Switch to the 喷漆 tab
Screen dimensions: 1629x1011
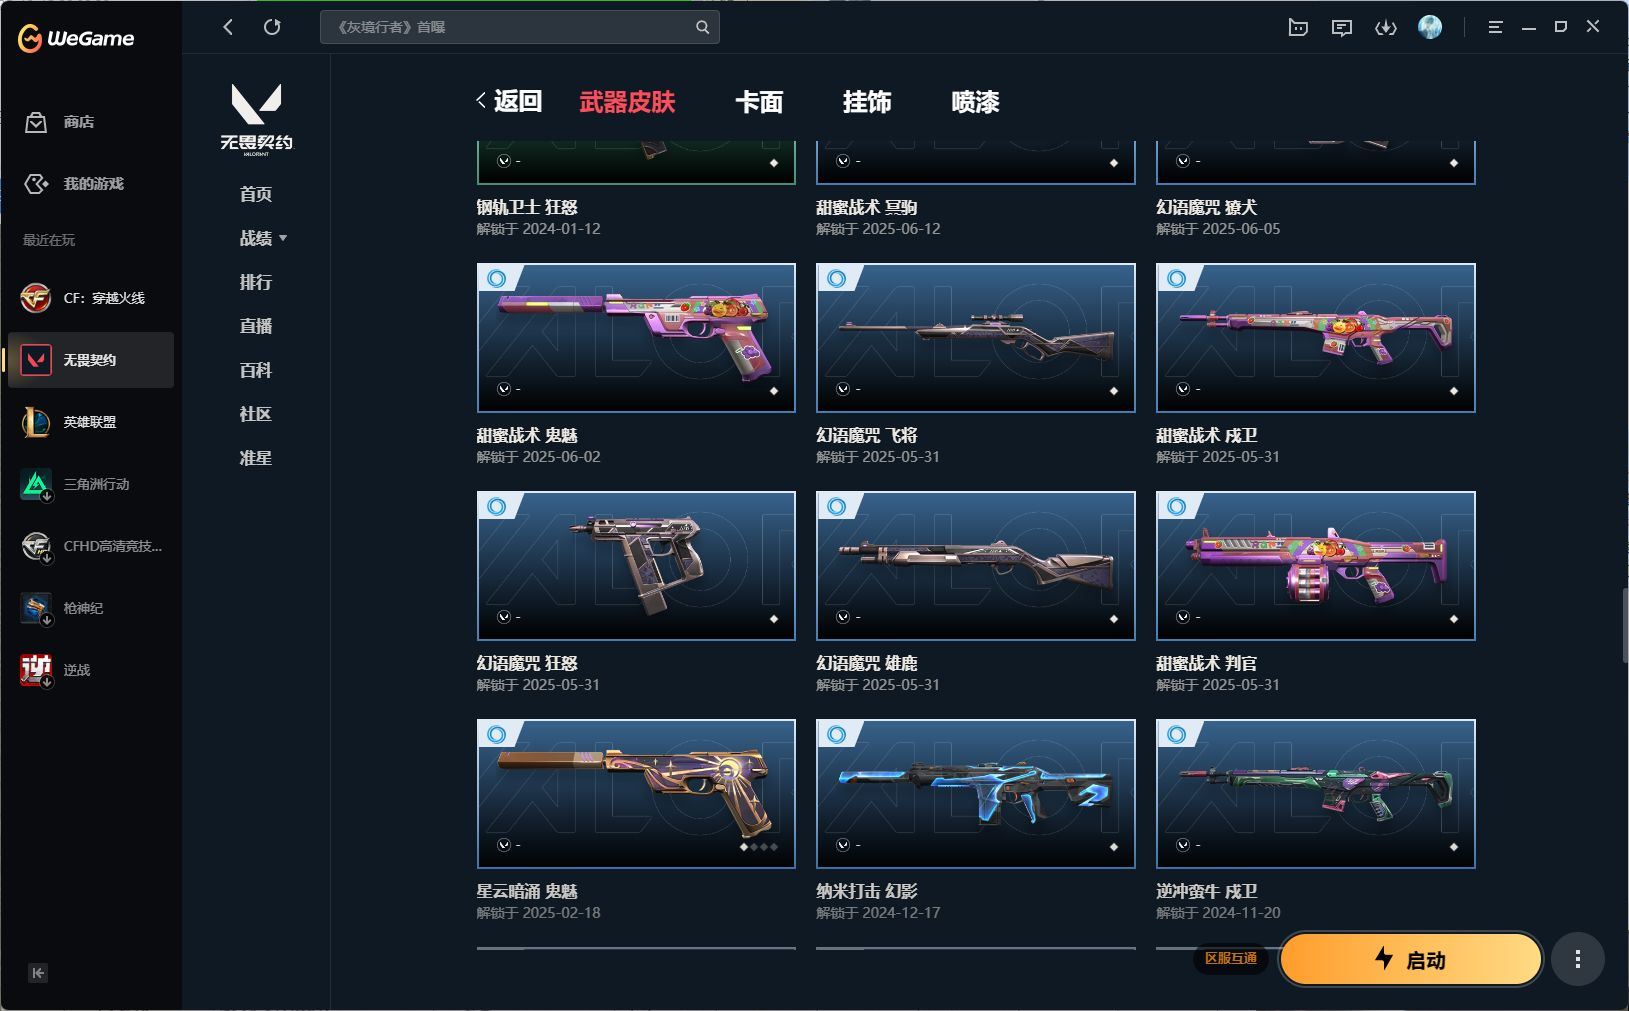point(975,102)
